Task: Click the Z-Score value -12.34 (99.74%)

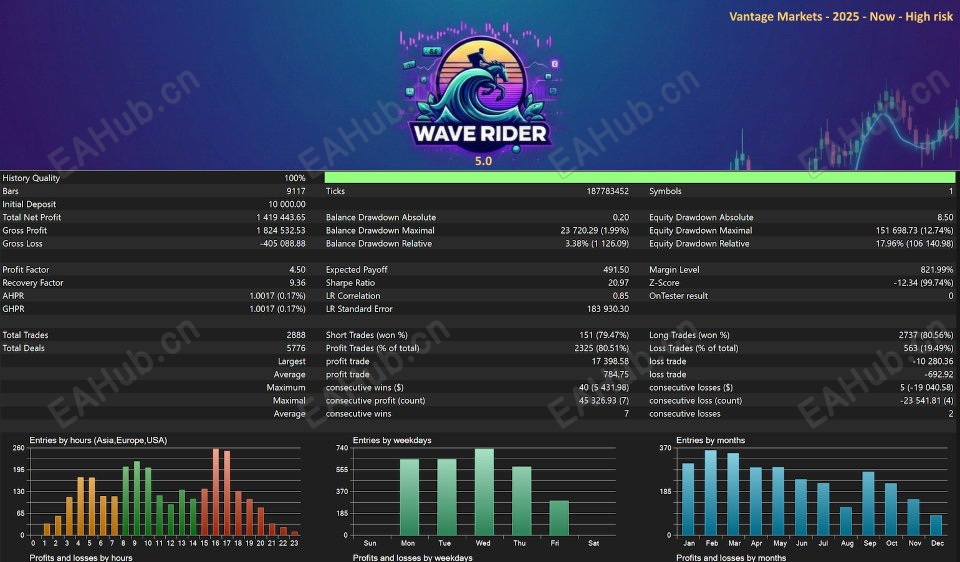Action: pyautogui.click(x=923, y=283)
